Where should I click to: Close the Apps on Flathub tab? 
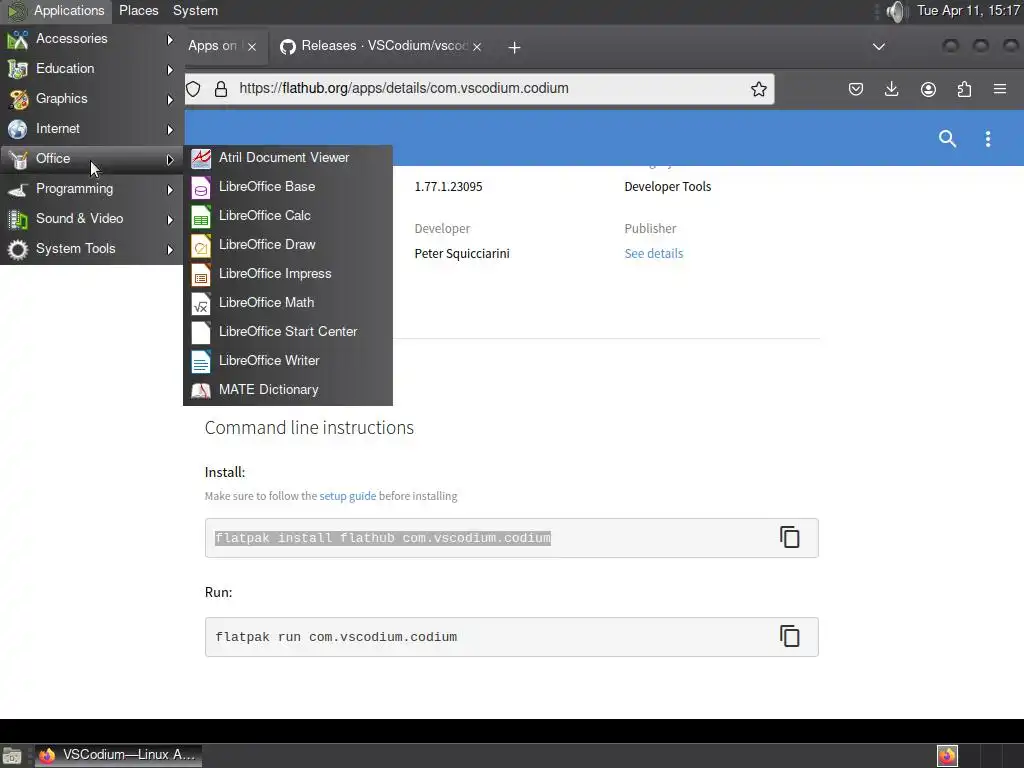tap(252, 47)
